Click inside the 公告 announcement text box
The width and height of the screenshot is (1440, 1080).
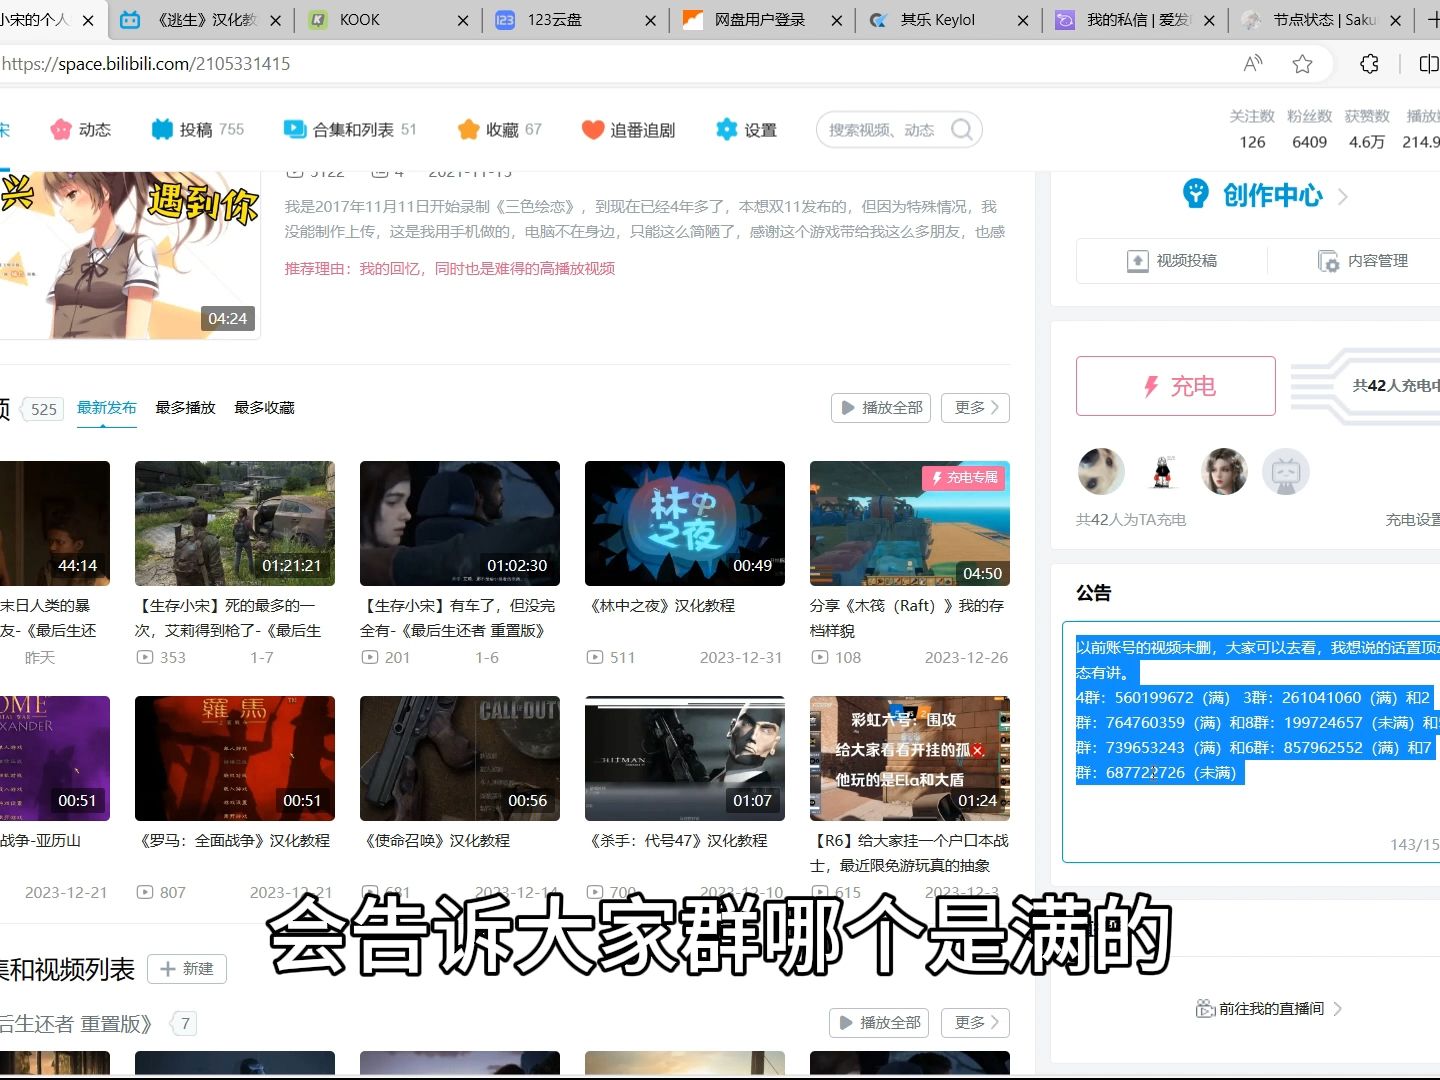click(1251, 741)
